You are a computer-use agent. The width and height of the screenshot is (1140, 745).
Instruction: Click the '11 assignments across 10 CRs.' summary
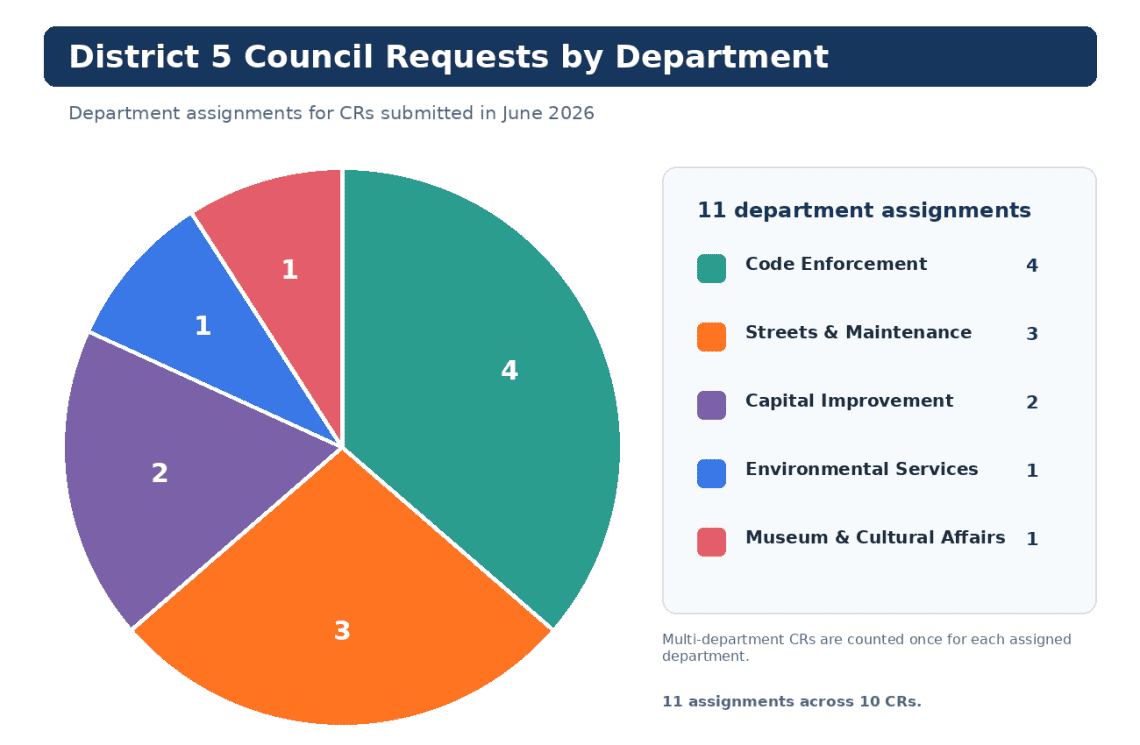[x=791, y=701]
